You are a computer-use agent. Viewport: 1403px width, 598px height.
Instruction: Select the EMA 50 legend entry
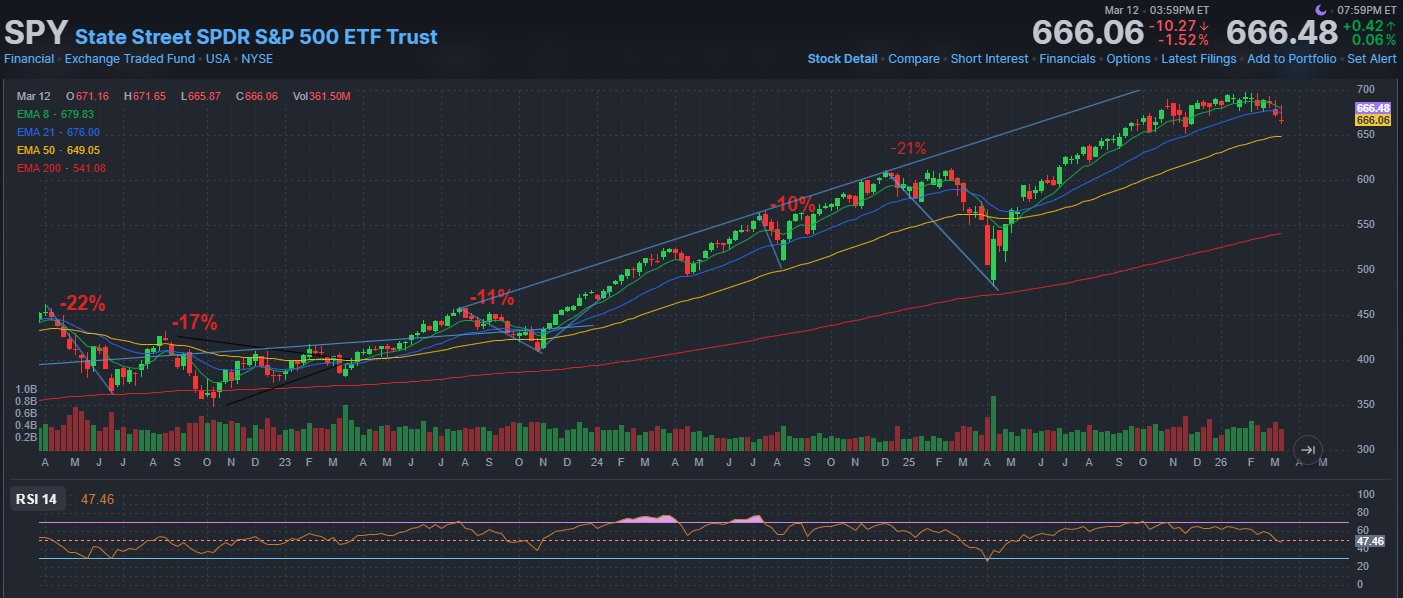pyautogui.click(x=58, y=150)
